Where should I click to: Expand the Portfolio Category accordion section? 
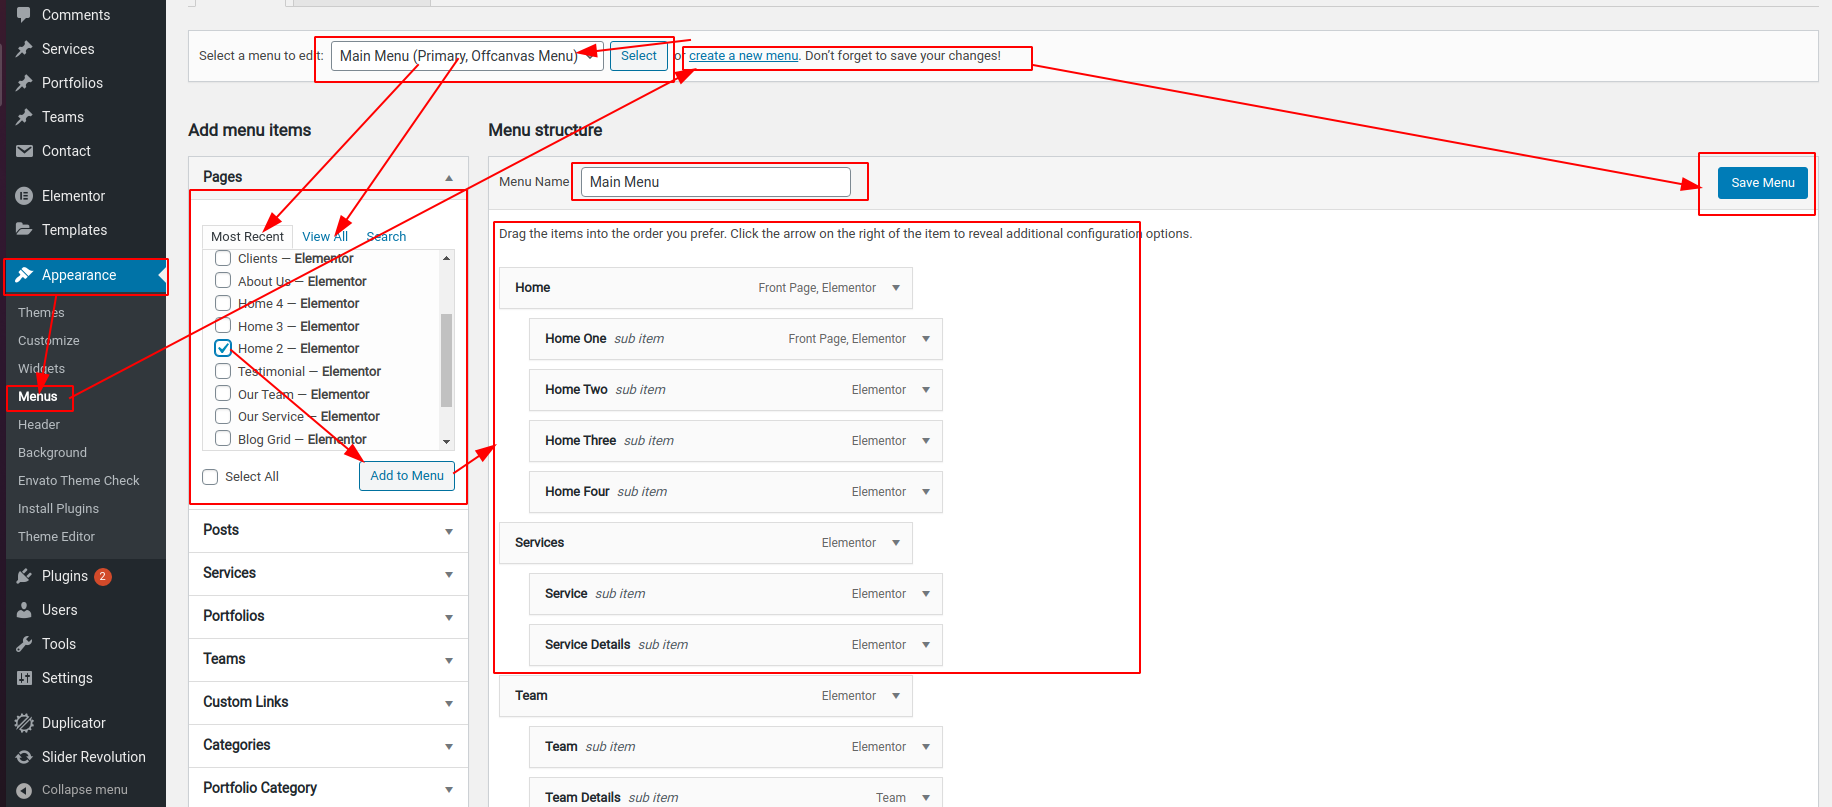tap(328, 788)
